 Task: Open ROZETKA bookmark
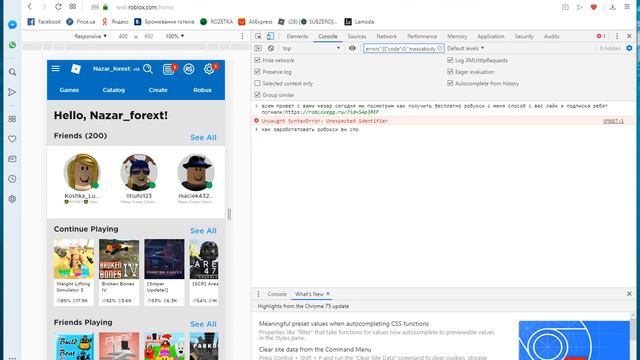tap(216, 22)
